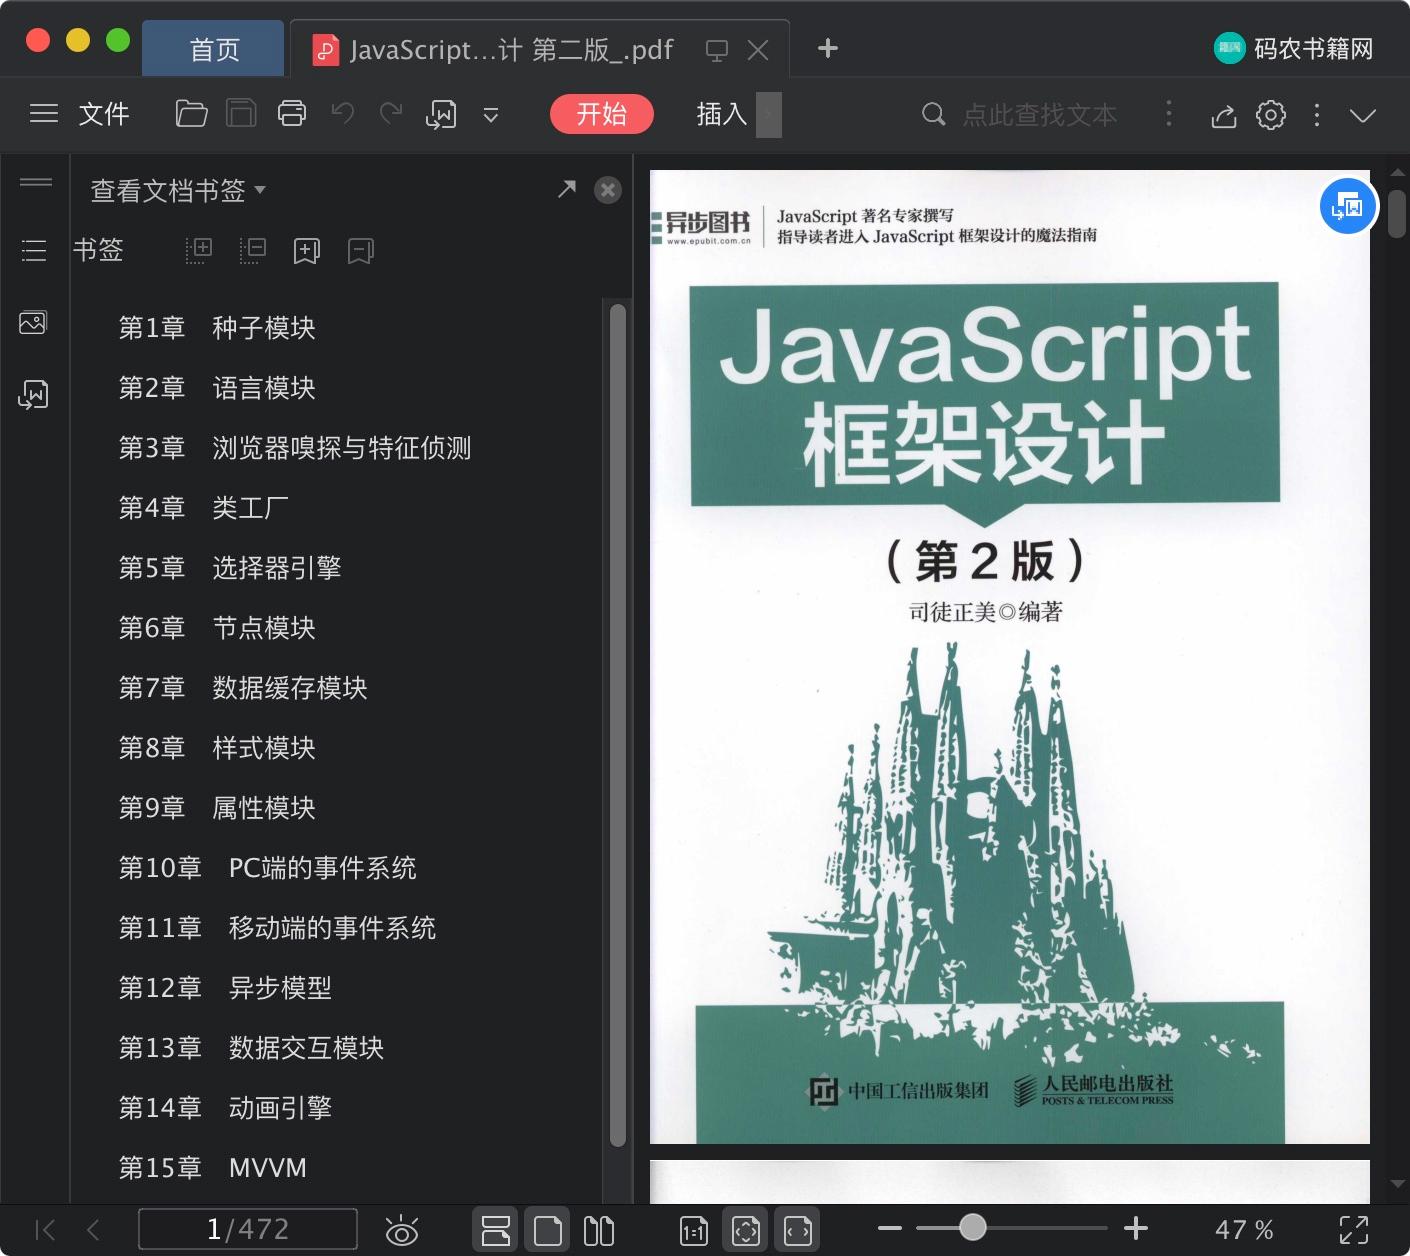
Task: Select bookmark 第10章 PC端的事件系统
Action: pyautogui.click(x=268, y=868)
